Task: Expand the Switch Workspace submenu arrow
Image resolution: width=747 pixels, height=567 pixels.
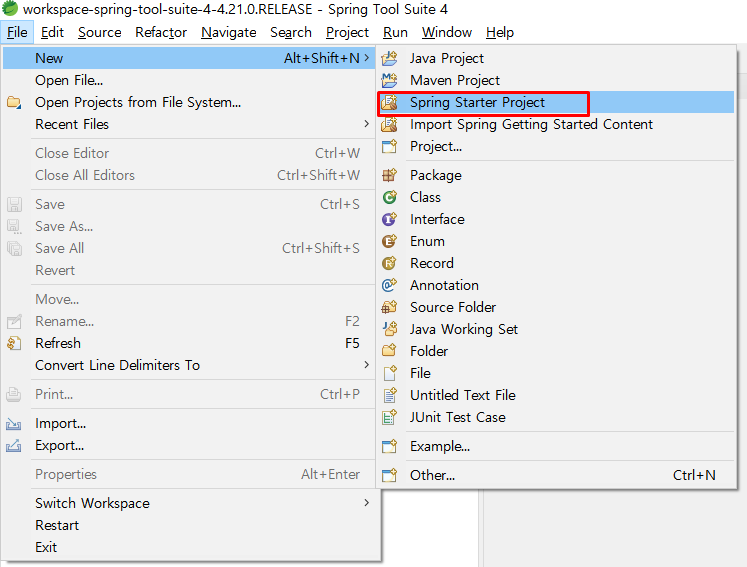Action: pyautogui.click(x=366, y=503)
